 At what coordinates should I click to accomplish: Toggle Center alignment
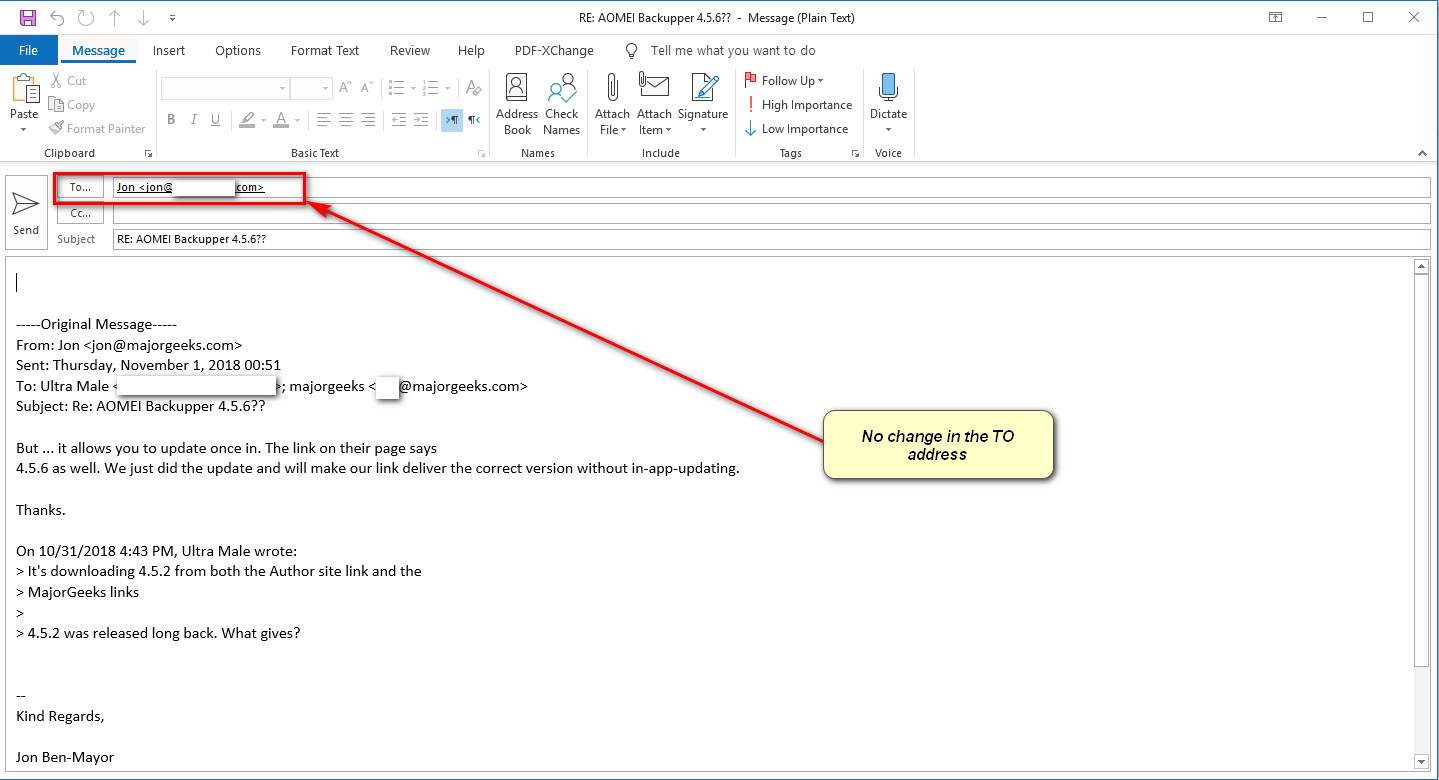346,120
